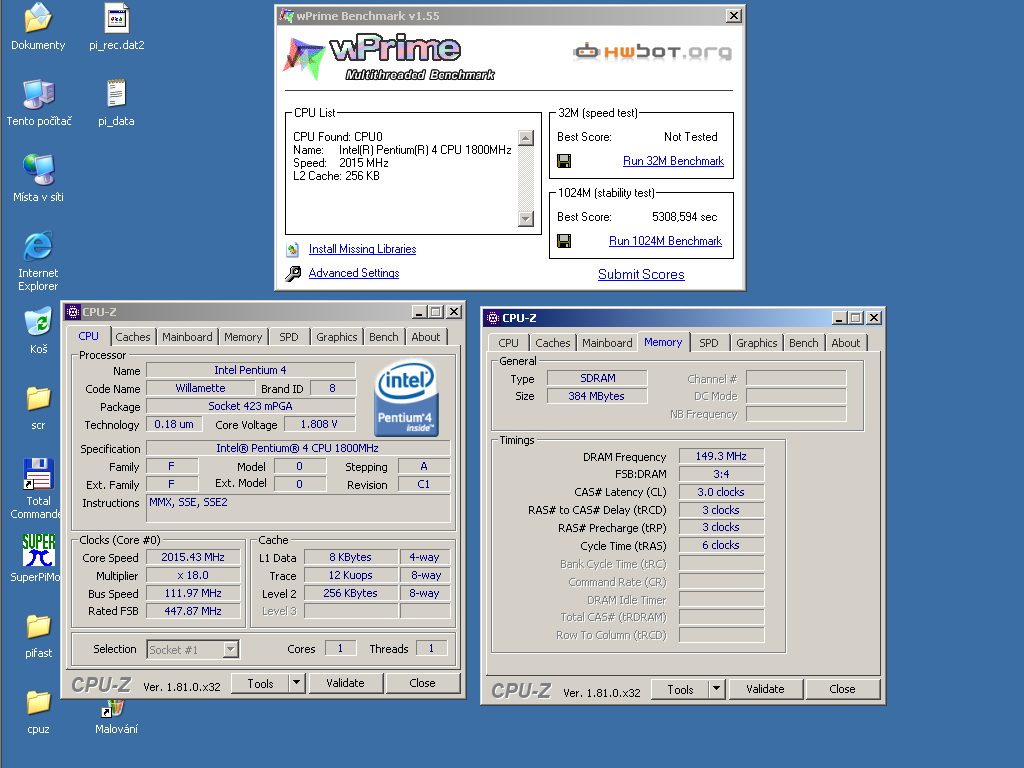Click the save icon for 1024M score
This screenshot has height=768, width=1024.
(564, 241)
